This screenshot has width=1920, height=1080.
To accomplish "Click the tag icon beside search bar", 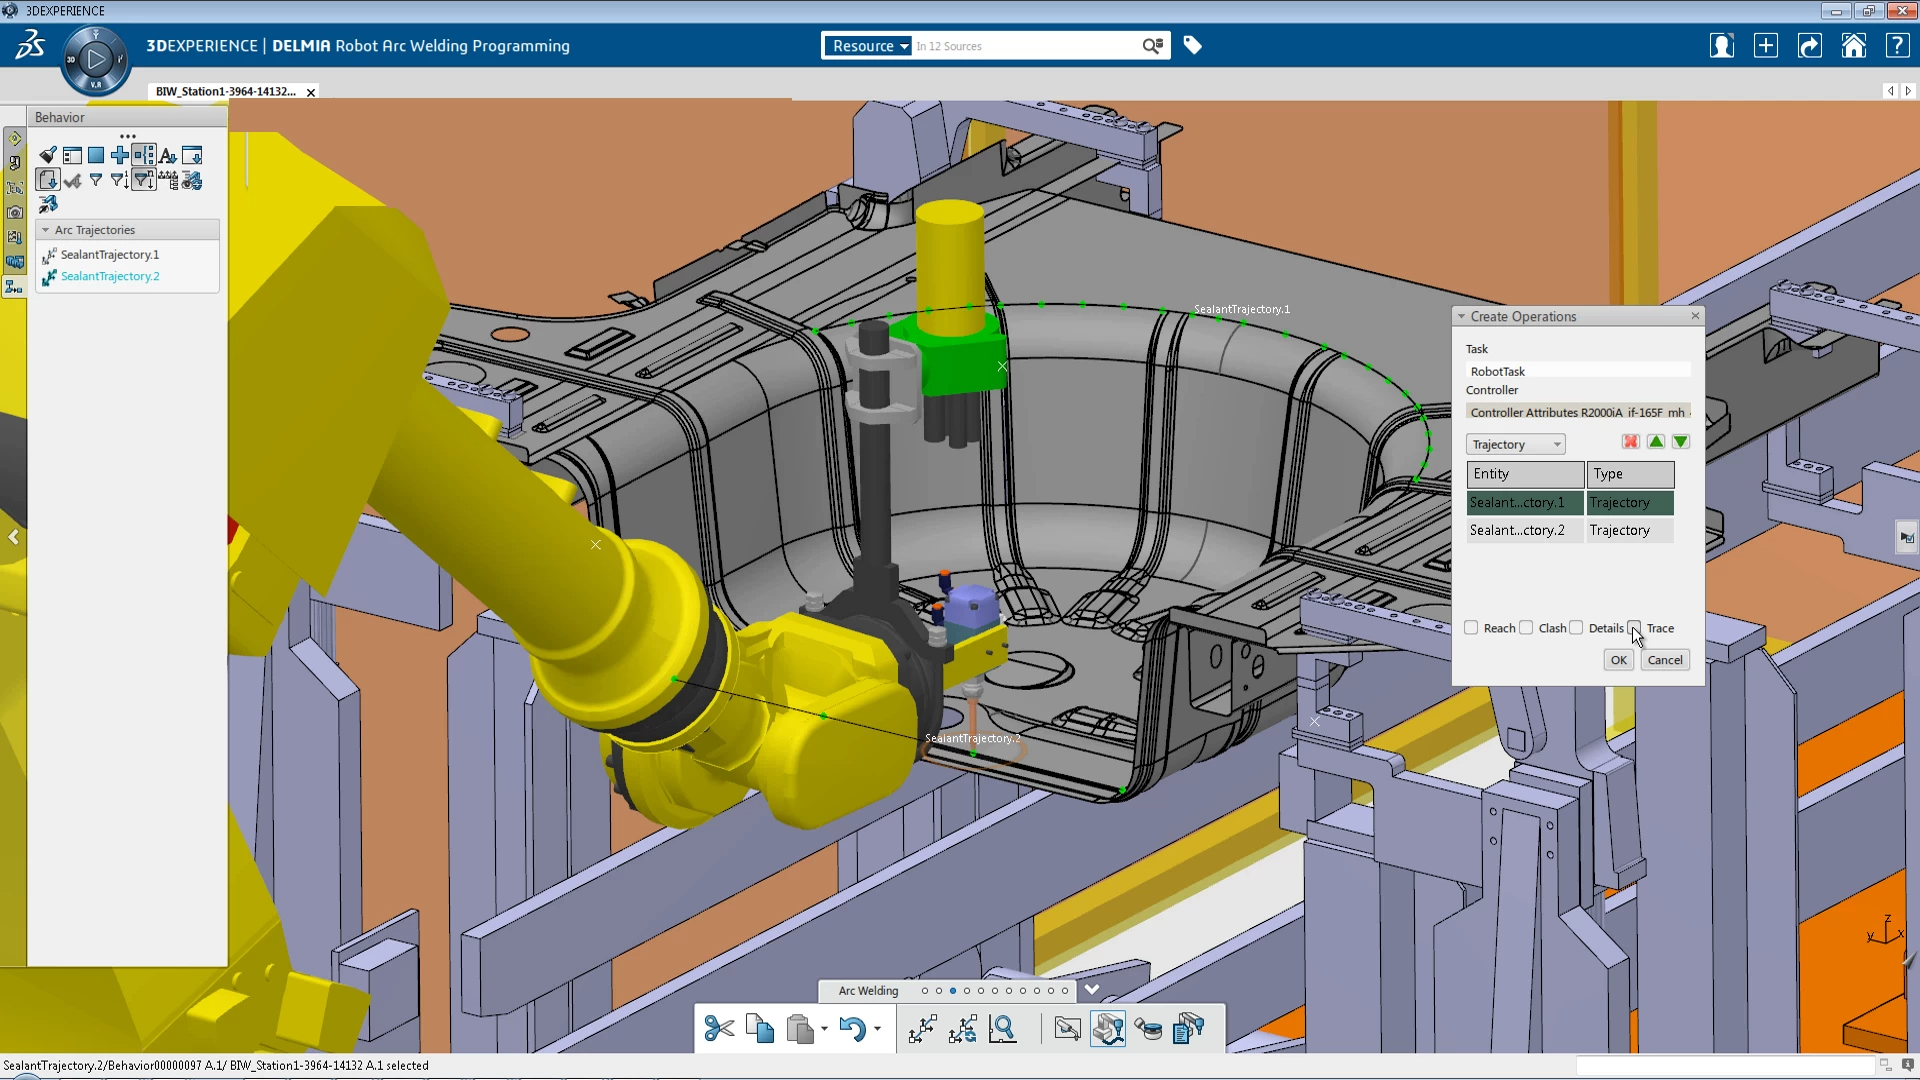I will [1192, 46].
